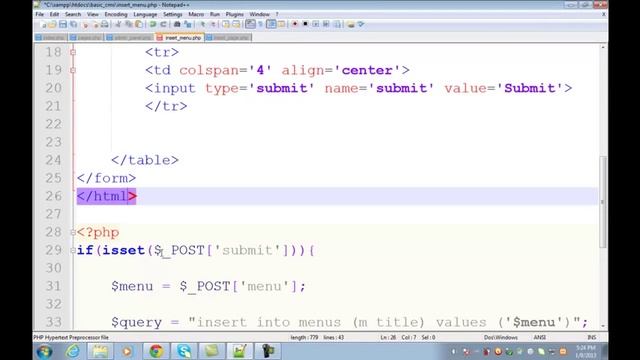Open Windows Explorer folder taskbar icon
Viewport: 640px width, 360px height.
pyautogui.click(x=100, y=351)
